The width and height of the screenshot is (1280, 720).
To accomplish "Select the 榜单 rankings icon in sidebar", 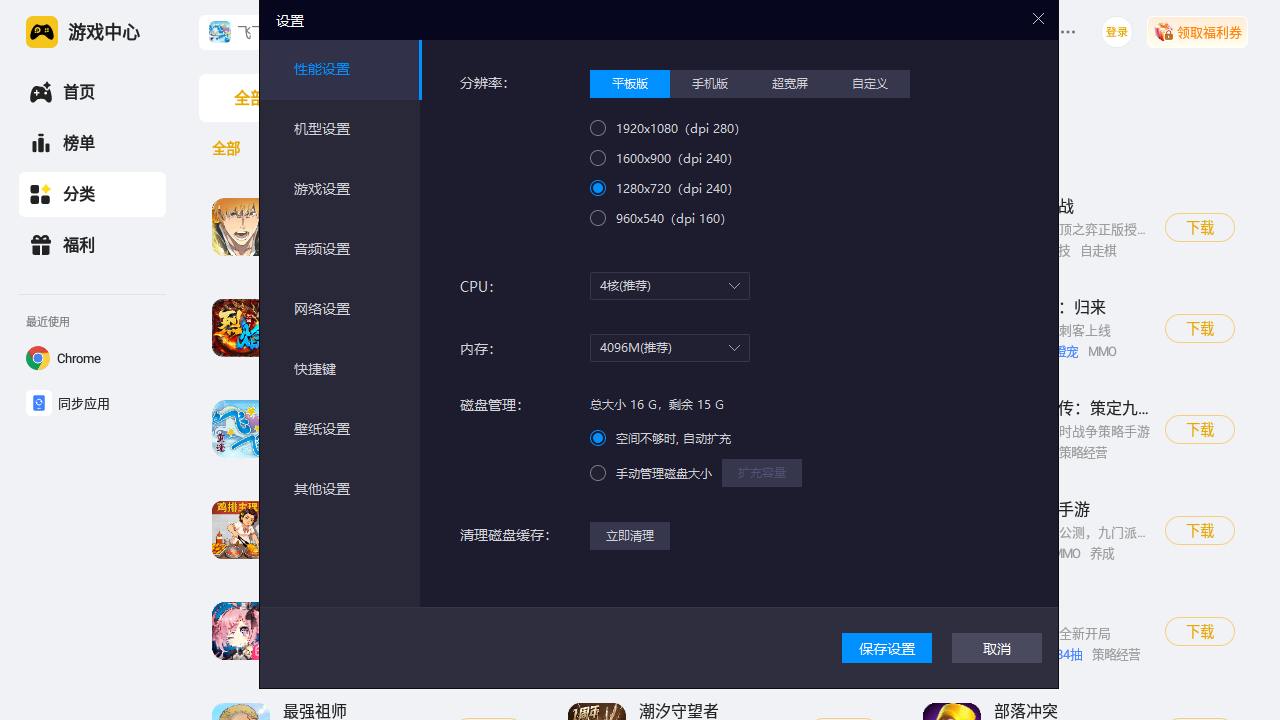I will (40, 143).
